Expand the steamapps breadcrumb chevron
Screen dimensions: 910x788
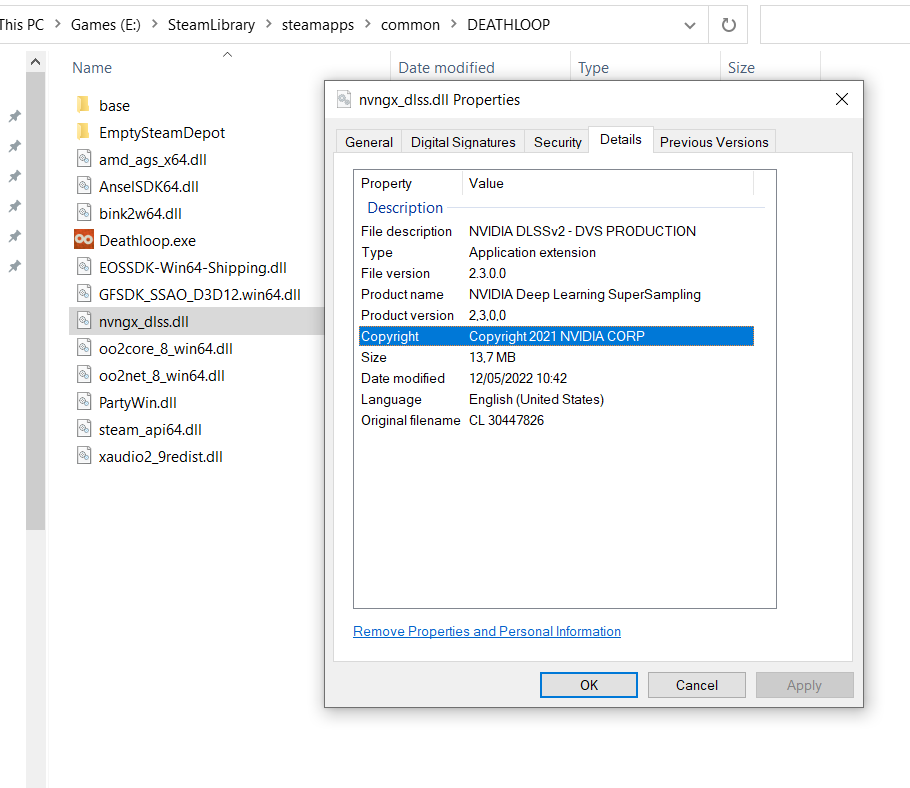click(x=367, y=24)
